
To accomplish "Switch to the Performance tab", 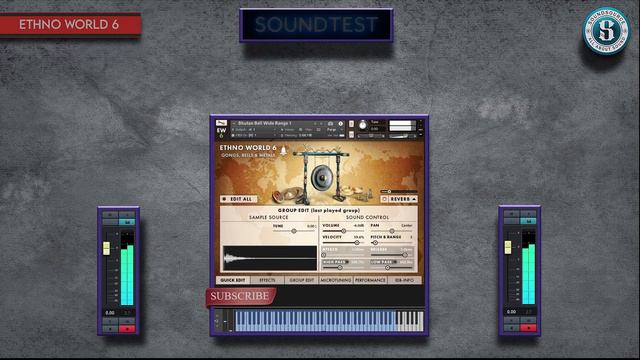I will (x=370, y=280).
